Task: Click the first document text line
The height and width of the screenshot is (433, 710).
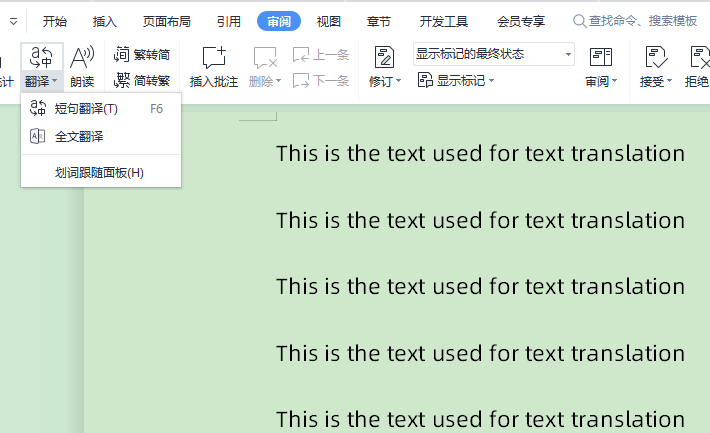Action: click(x=480, y=153)
